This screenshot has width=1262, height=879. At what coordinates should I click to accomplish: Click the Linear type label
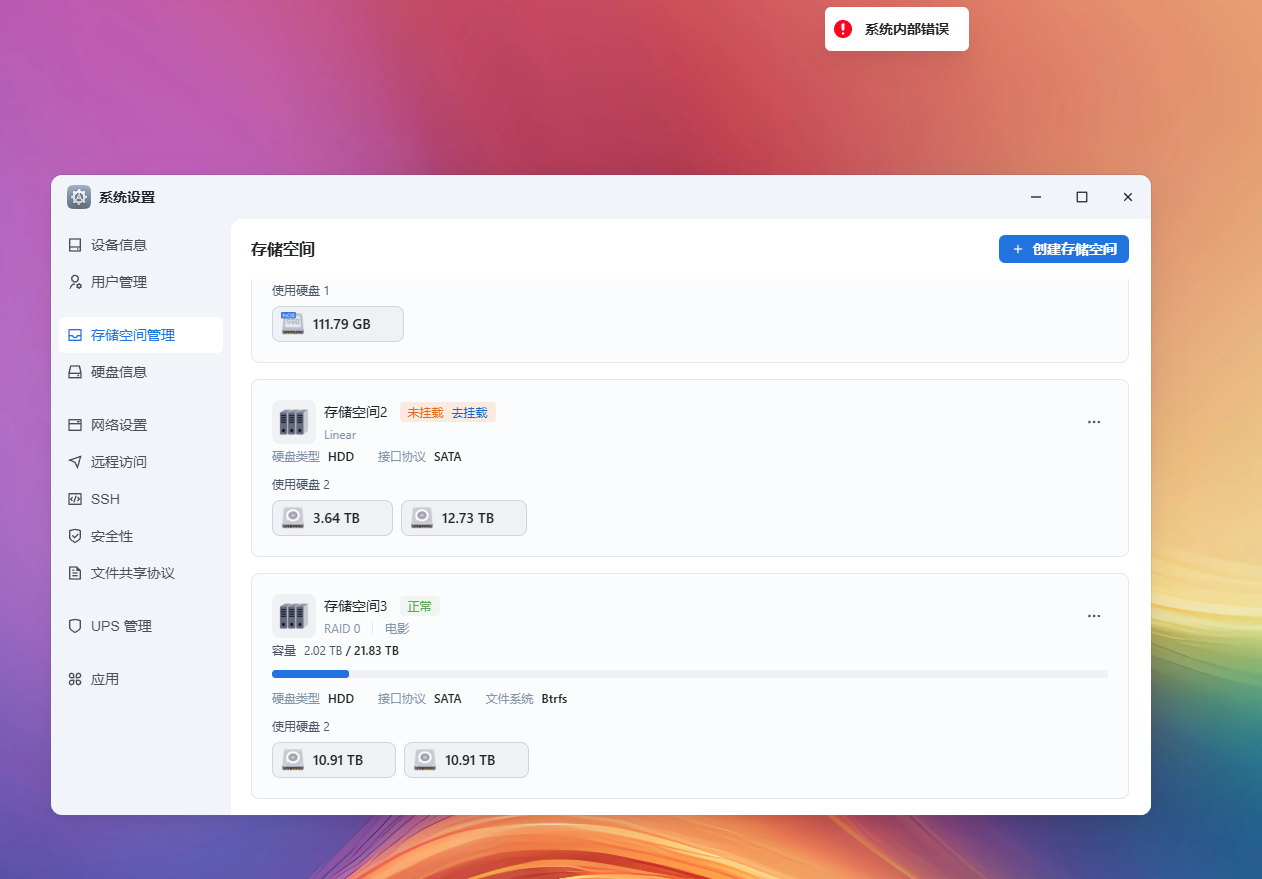tap(340, 435)
